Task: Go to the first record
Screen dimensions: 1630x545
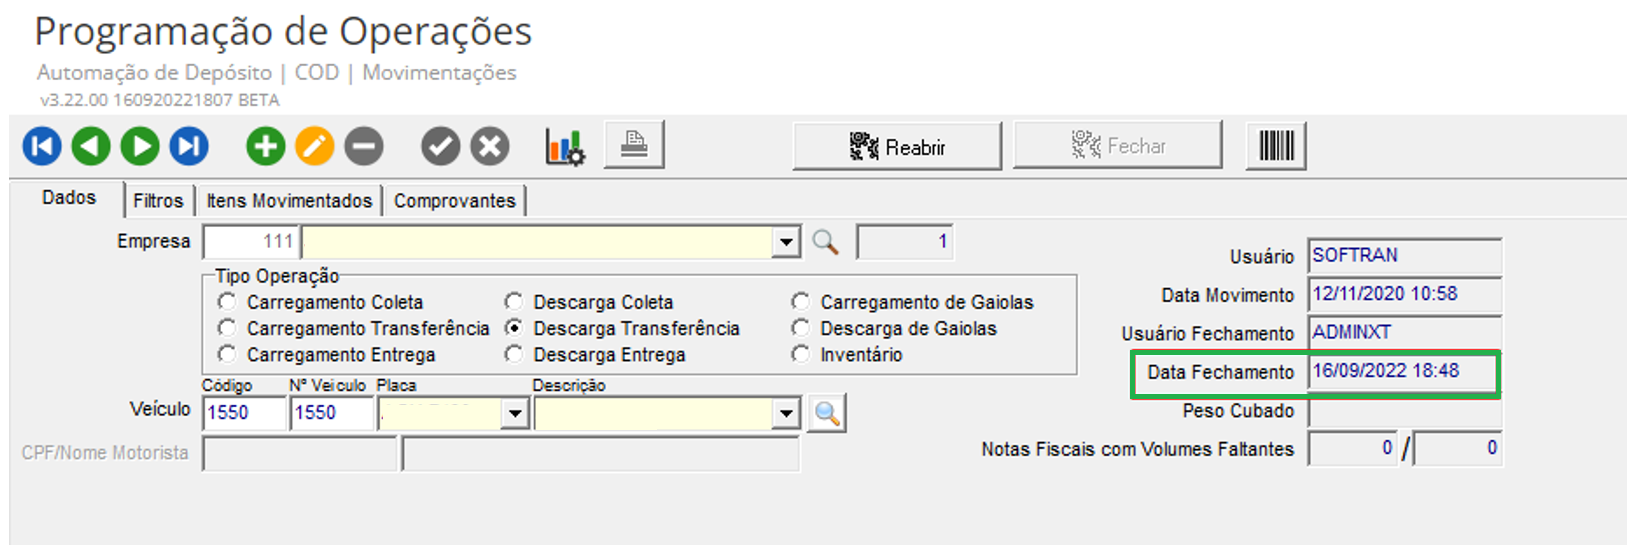Action: (42, 147)
